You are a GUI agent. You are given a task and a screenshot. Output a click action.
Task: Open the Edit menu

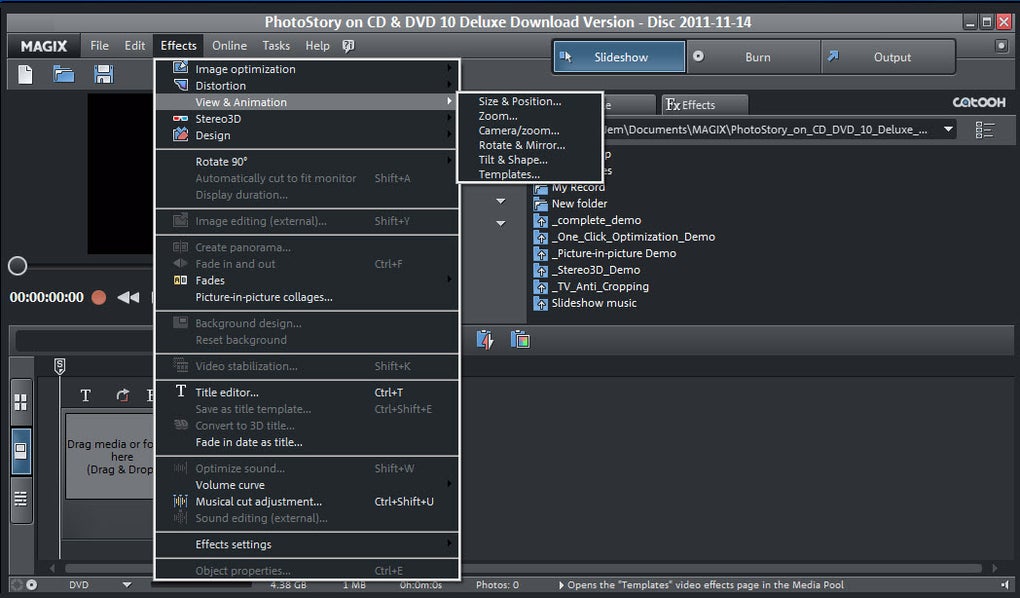(135, 46)
